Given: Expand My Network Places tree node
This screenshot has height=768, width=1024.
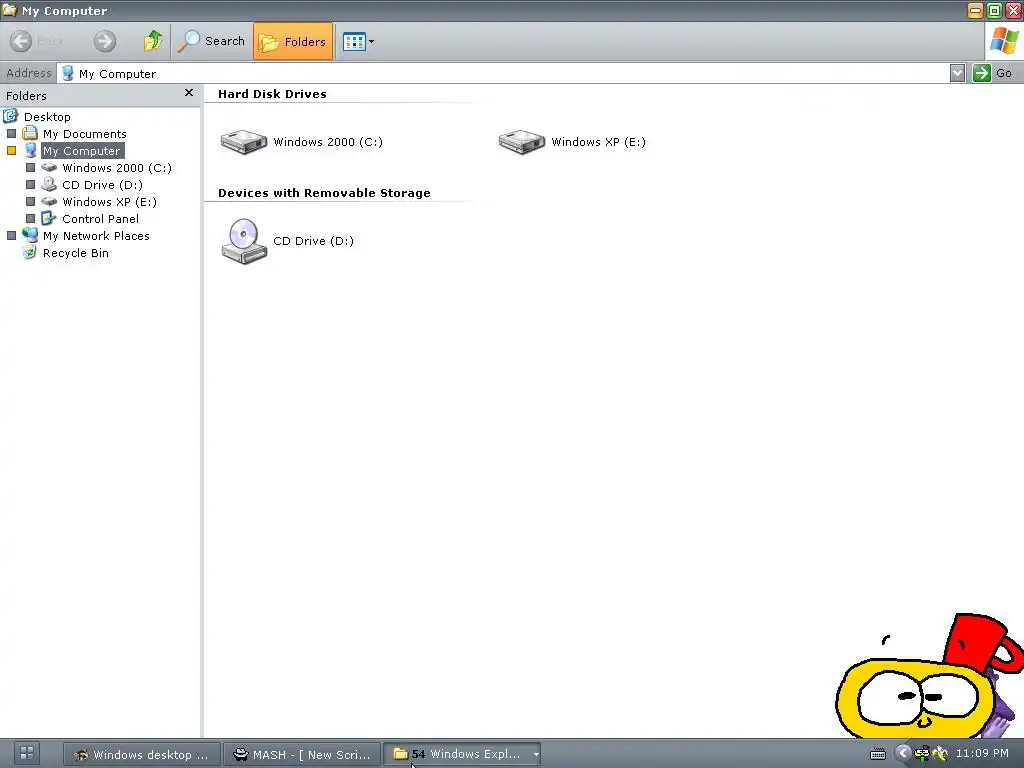Looking at the screenshot, I should (x=11, y=236).
